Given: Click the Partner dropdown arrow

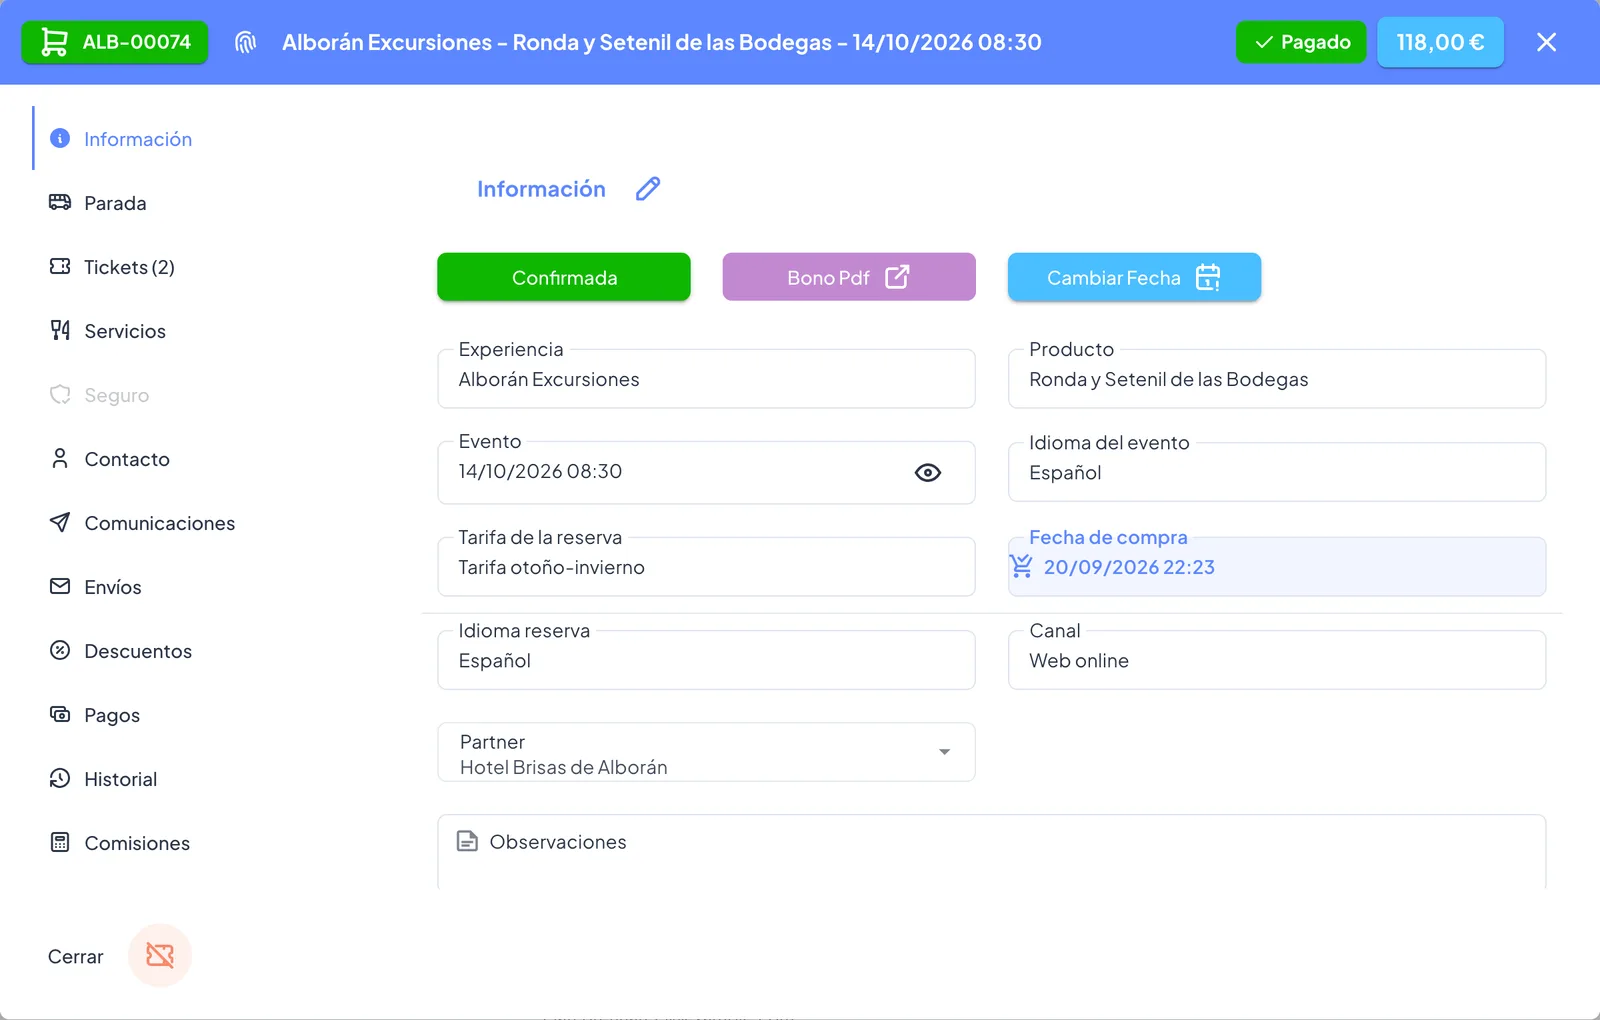Looking at the screenshot, I should (x=944, y=752).
